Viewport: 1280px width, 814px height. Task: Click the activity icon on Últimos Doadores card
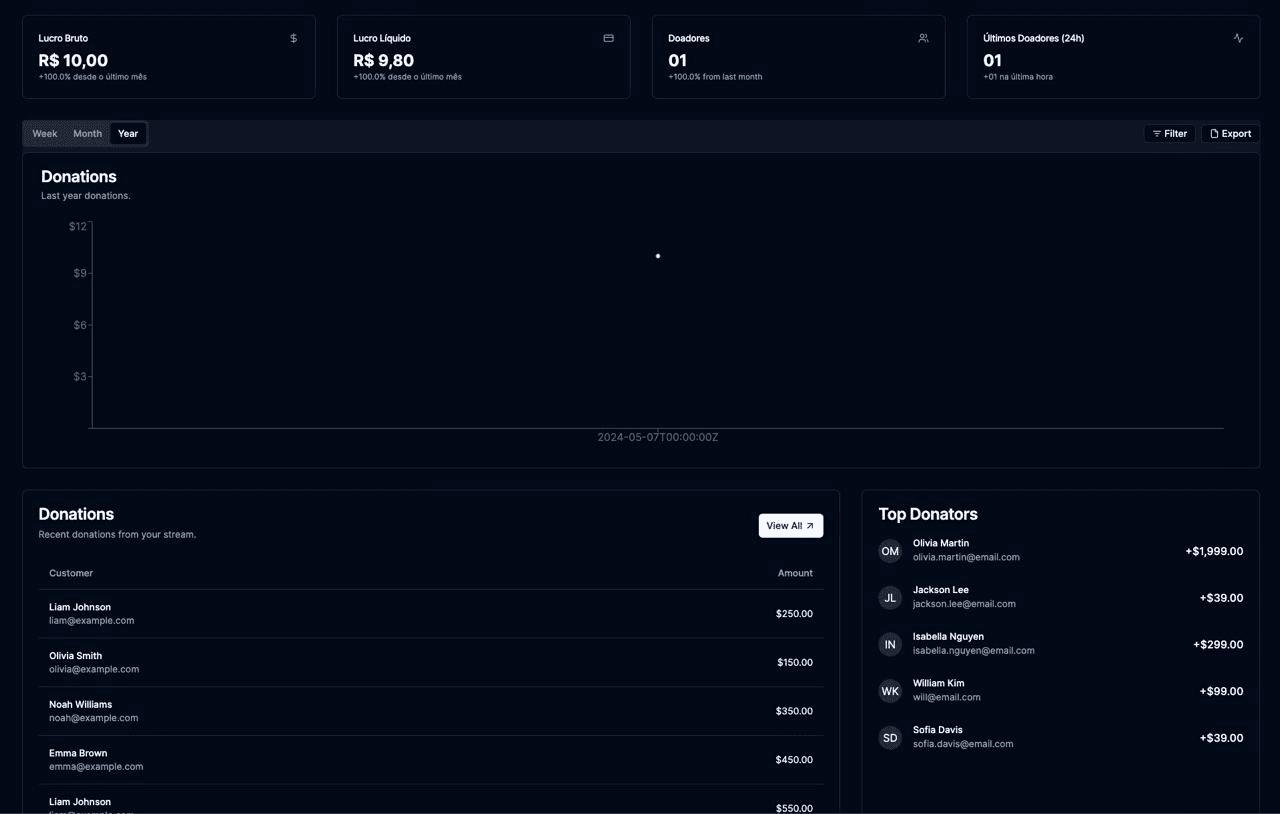pos(1238,38)
